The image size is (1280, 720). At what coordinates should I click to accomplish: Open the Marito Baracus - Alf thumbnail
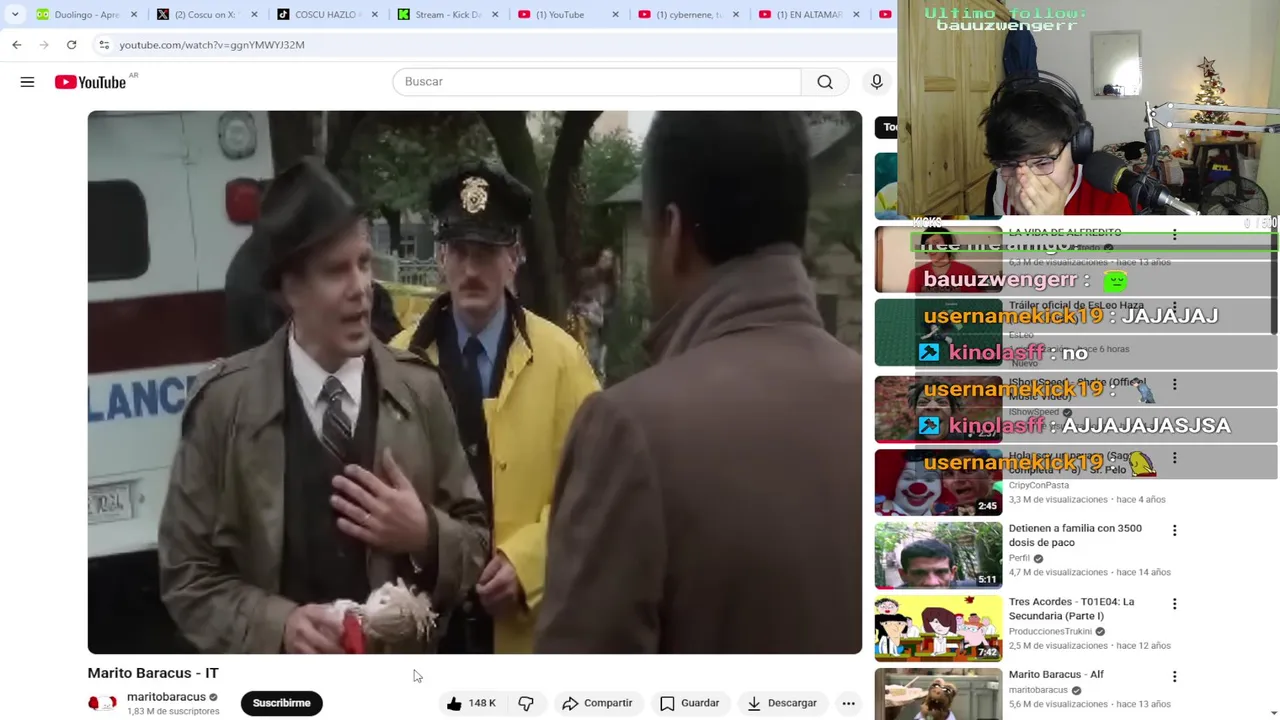coord(938,694)
